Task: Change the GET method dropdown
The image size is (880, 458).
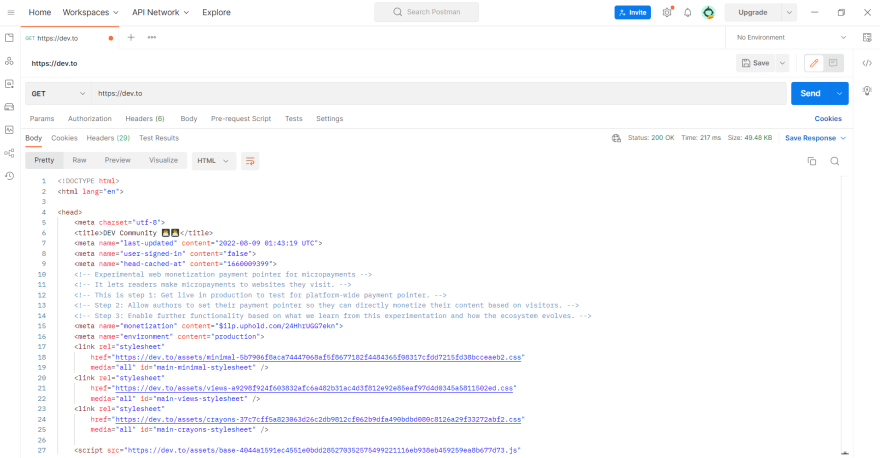Action: point(58,94)
